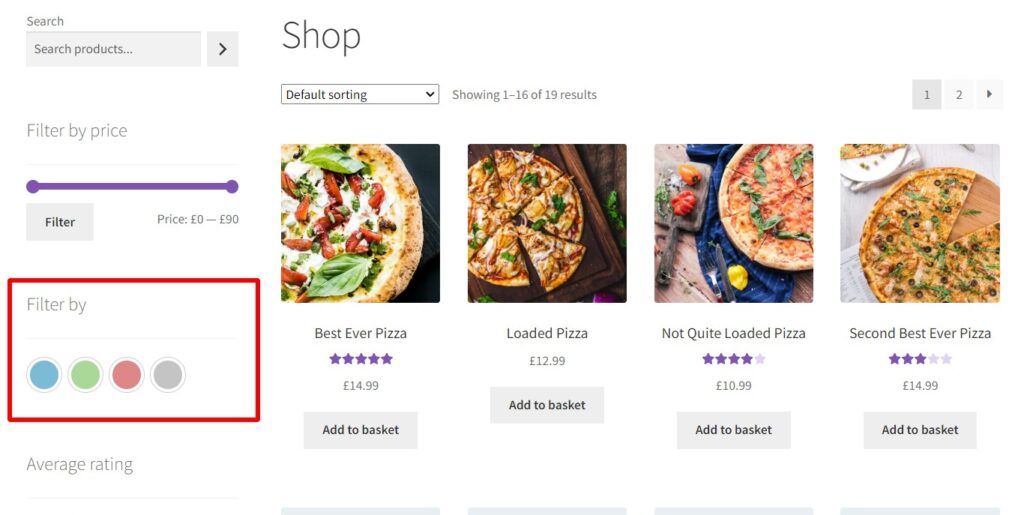Open the Default sorting dropdown

(x=360, y=95)
